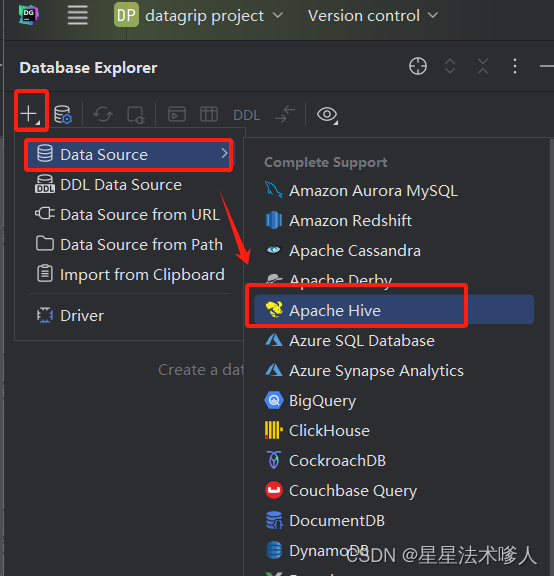The width and height of the screenshot is (554, 576).
Task: Click the Expand All arrows icon
Action: point(450,66)
